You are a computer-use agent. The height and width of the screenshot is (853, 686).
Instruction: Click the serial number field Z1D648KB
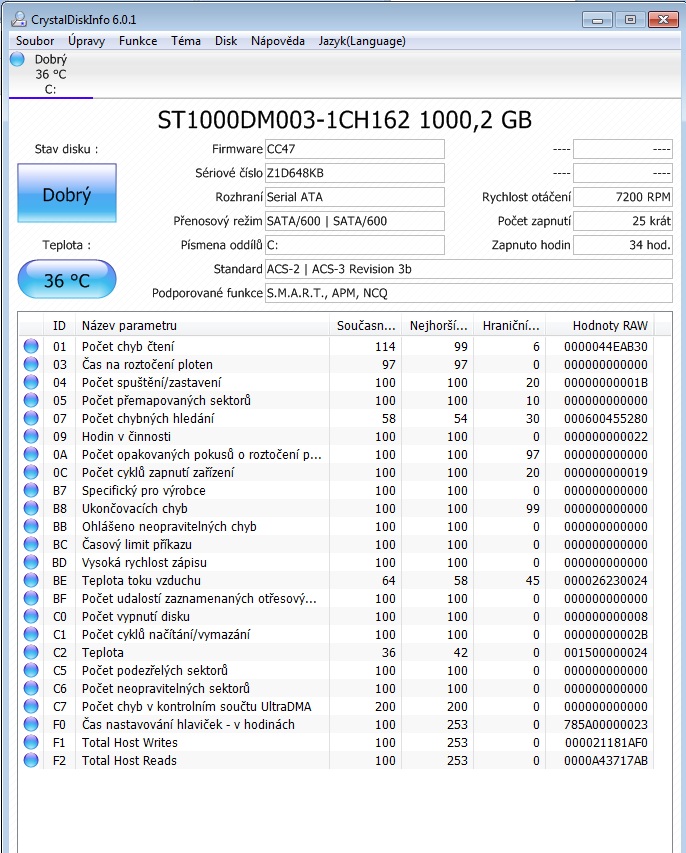click(355, 173)
